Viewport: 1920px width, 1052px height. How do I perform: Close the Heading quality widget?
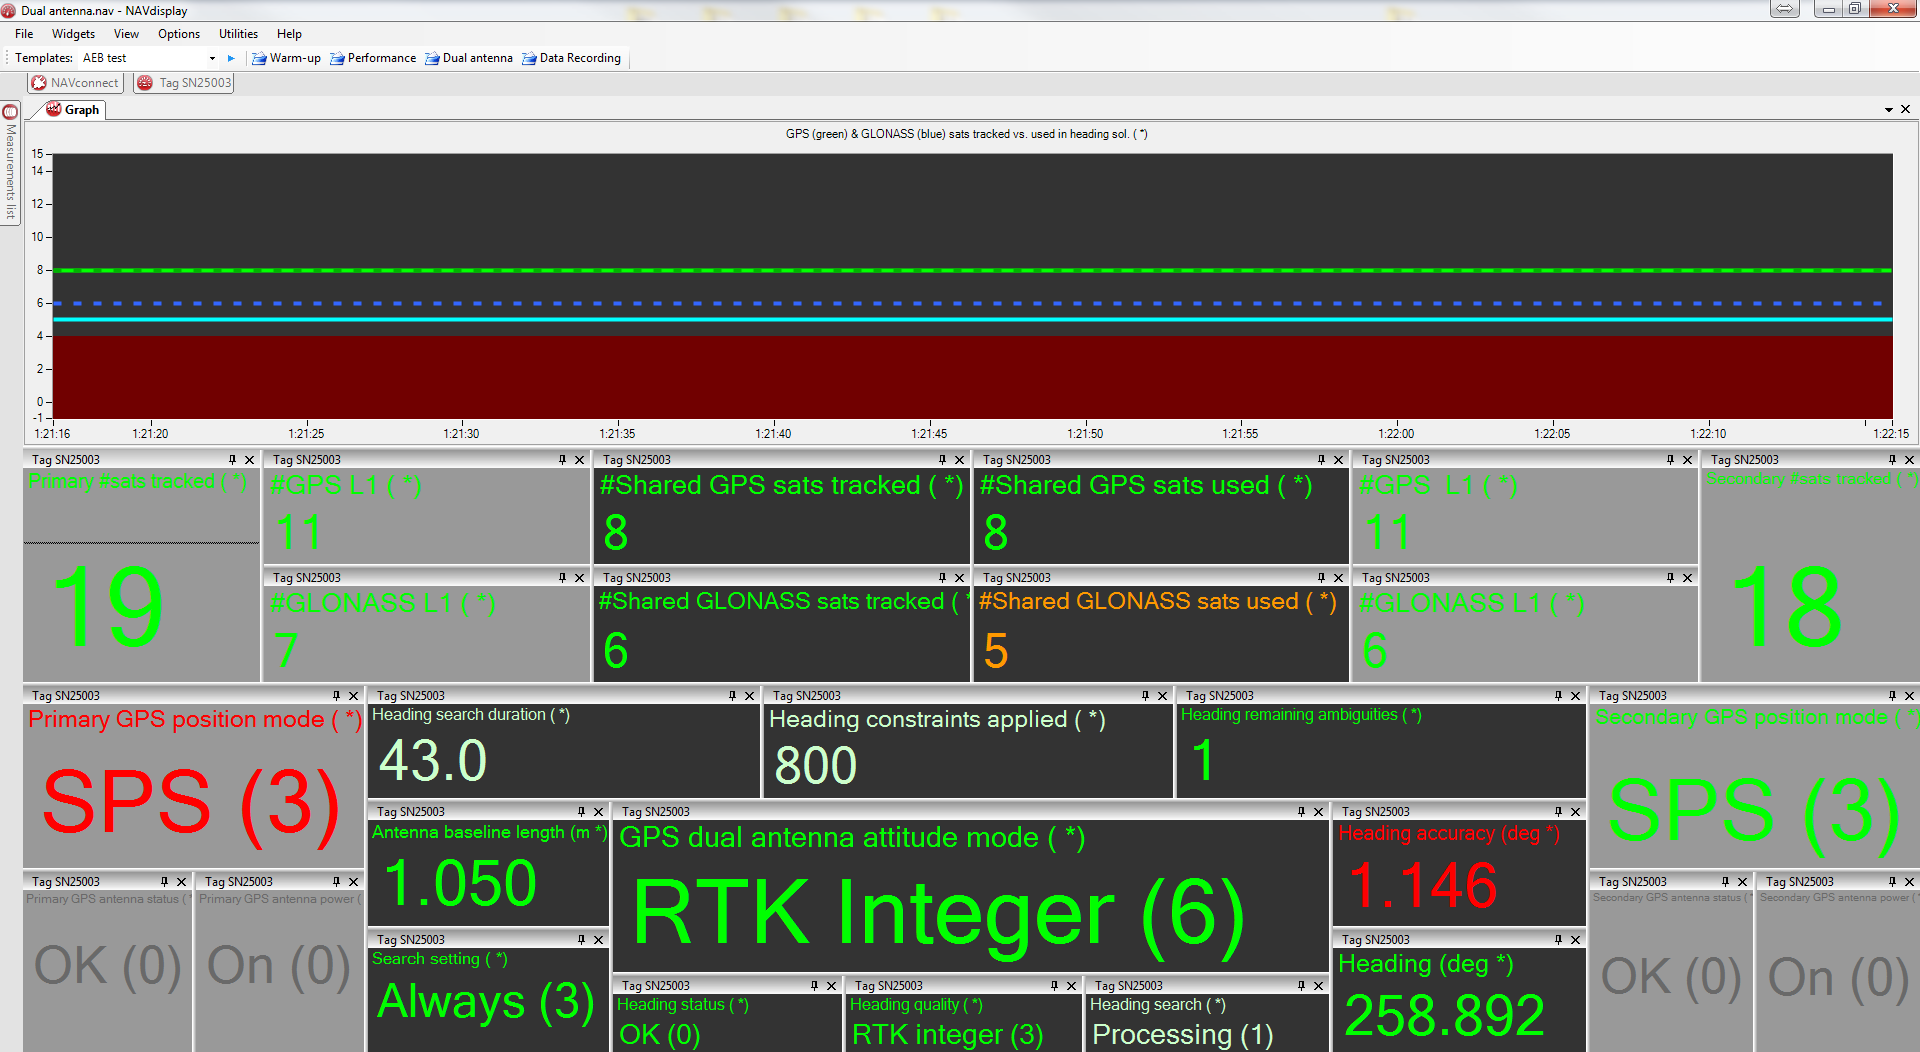(x=1071, y=986)
